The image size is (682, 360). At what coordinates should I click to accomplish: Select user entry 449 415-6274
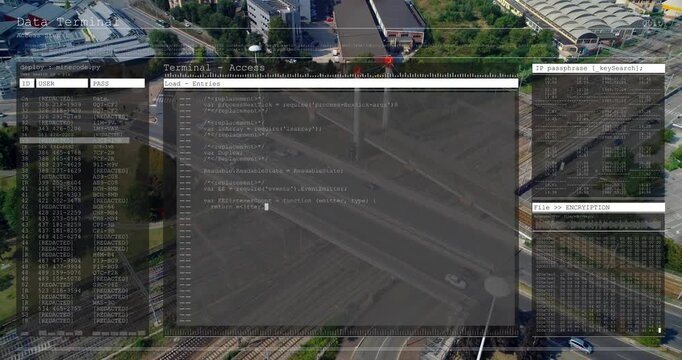point(60,237)
